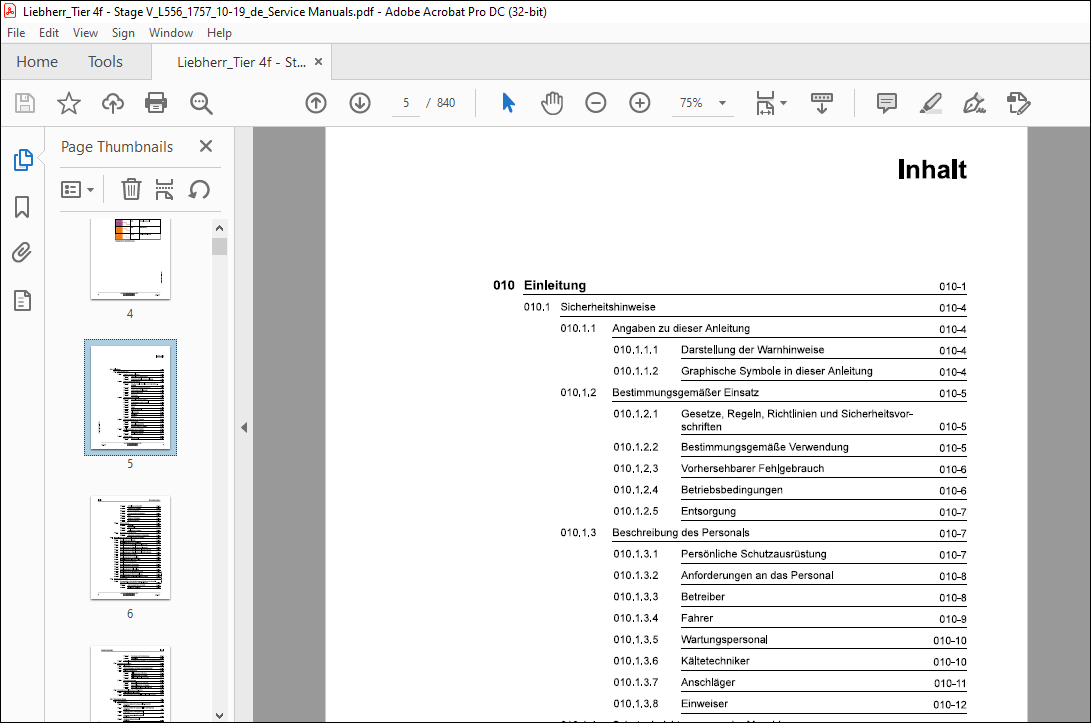Screen dimensions: 1091x723
Task: Zoom out with minus icon
Action: tap(596, 103)
